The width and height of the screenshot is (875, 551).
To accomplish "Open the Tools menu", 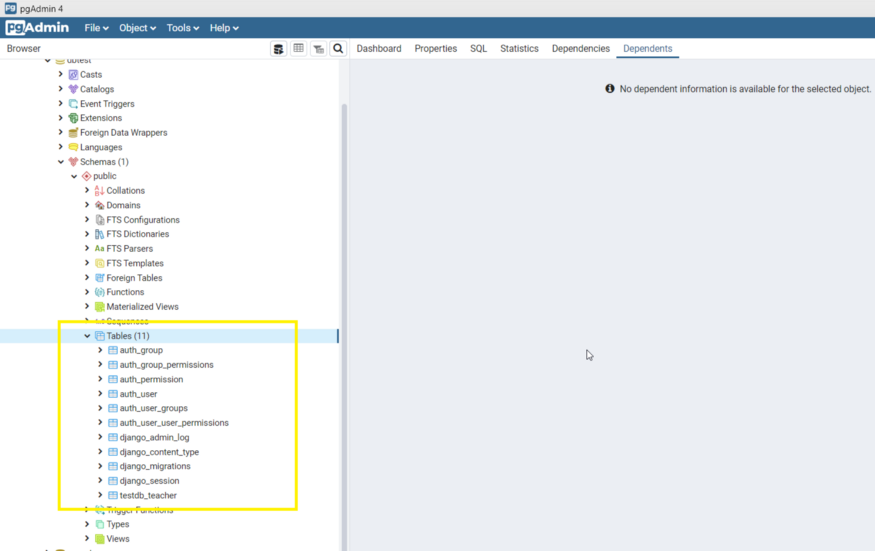I will (182, 28).
